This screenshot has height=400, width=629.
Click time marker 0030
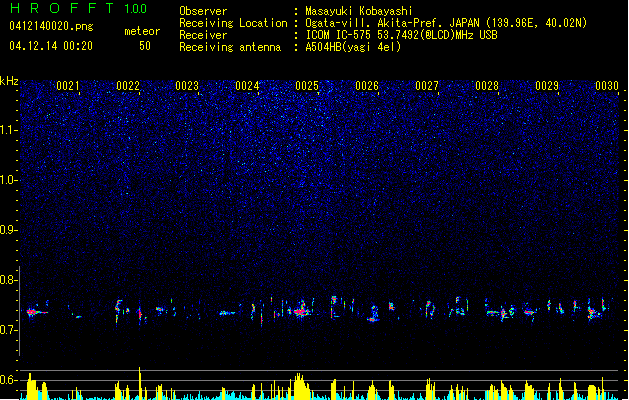(607, 86)
